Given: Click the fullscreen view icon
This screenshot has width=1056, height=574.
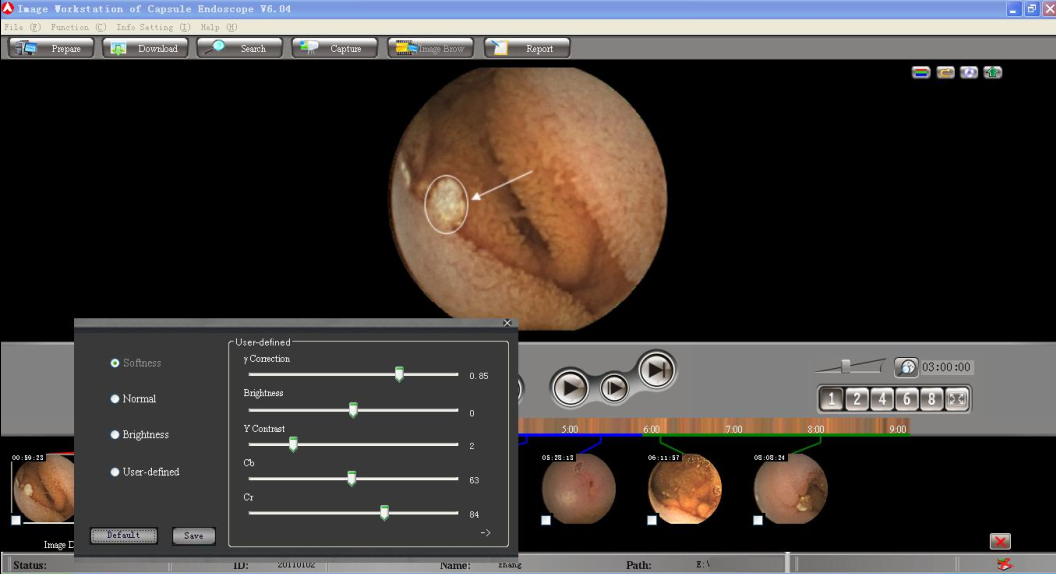Looking at the screenshot, I should point(956,399).
